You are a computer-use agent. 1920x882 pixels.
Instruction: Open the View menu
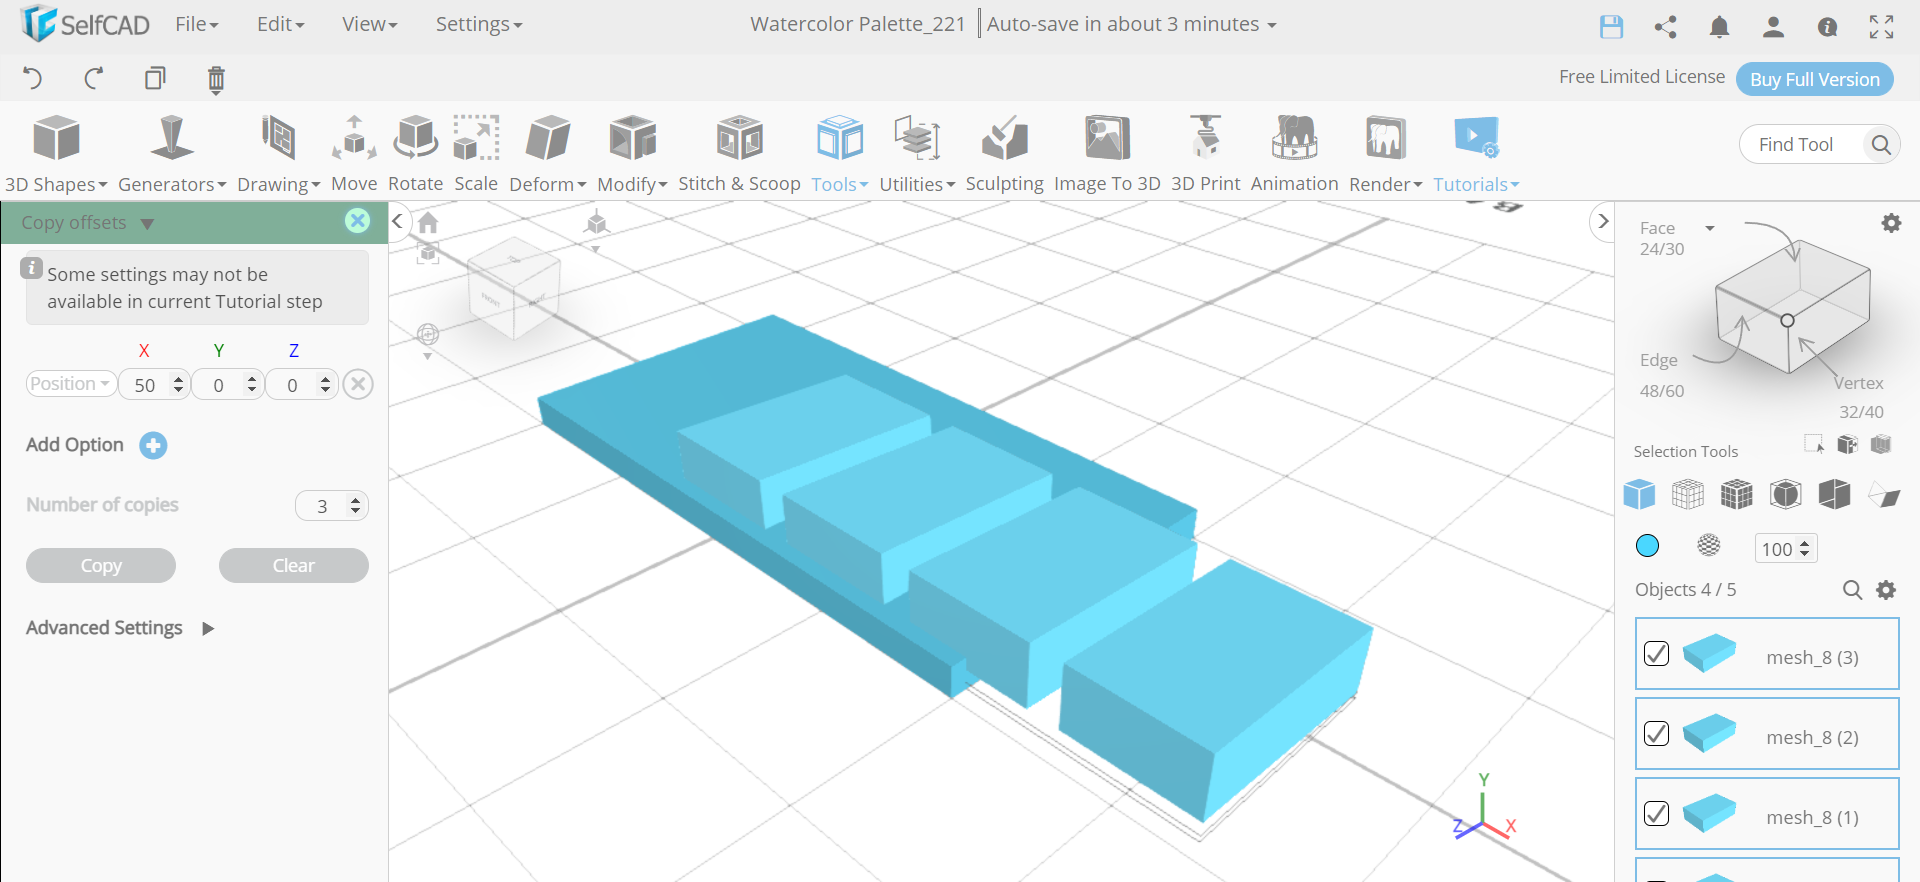tap(369, 24)
